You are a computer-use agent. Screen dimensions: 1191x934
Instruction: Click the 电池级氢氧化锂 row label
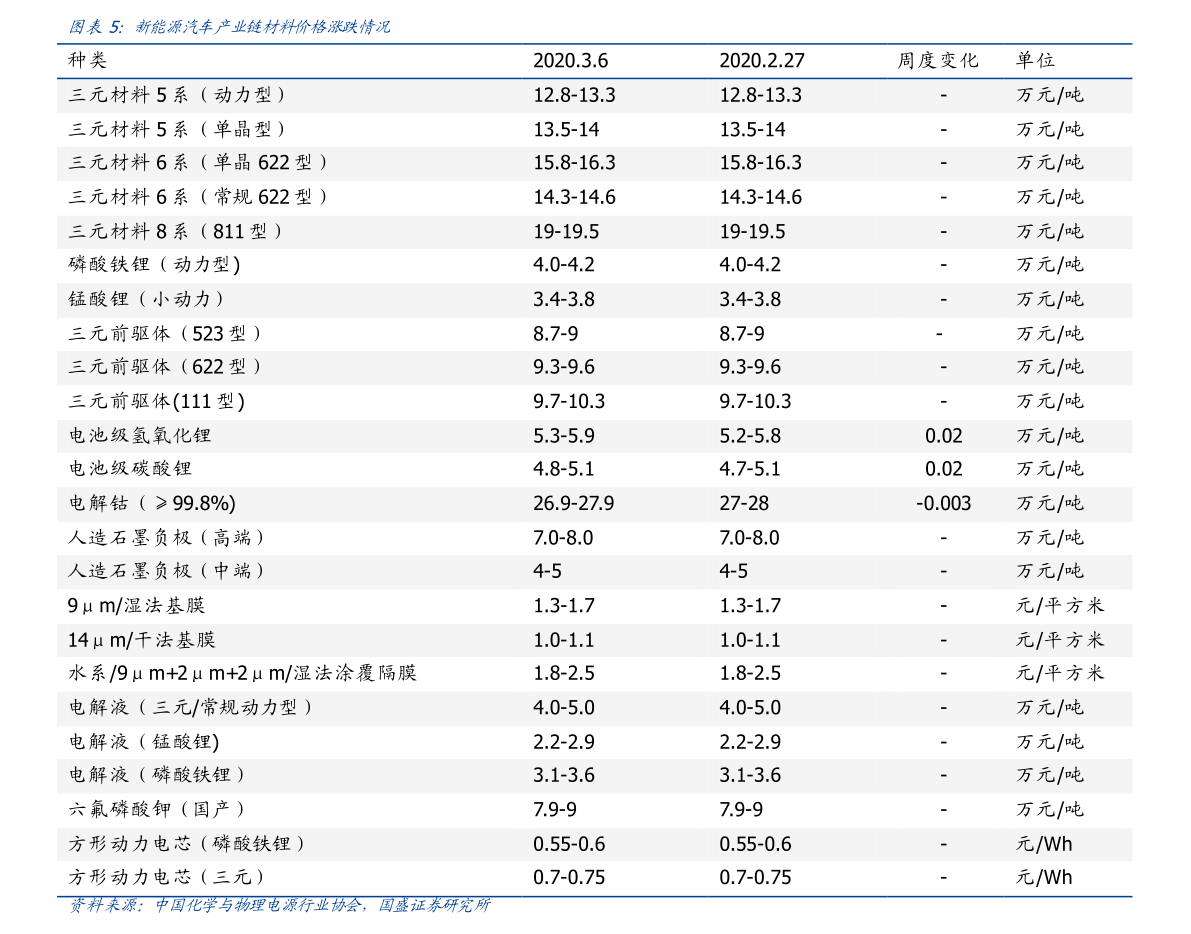[x=140, y=435]
